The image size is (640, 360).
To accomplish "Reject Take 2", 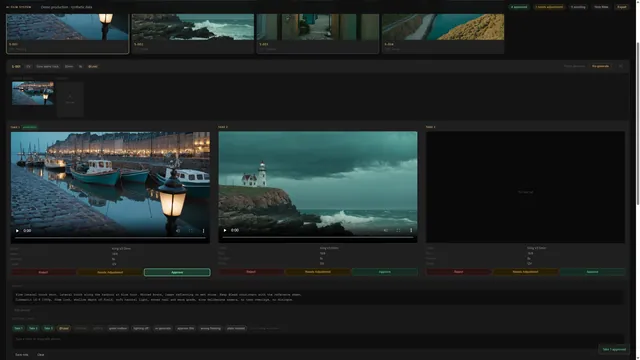I will (x=251, y=272).
